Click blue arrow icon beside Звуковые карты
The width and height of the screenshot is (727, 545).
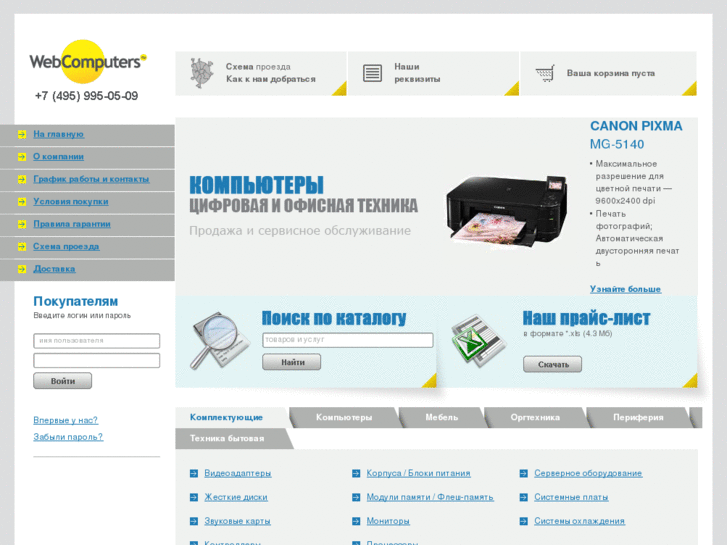pyautogui.click(x=194, y=521)
